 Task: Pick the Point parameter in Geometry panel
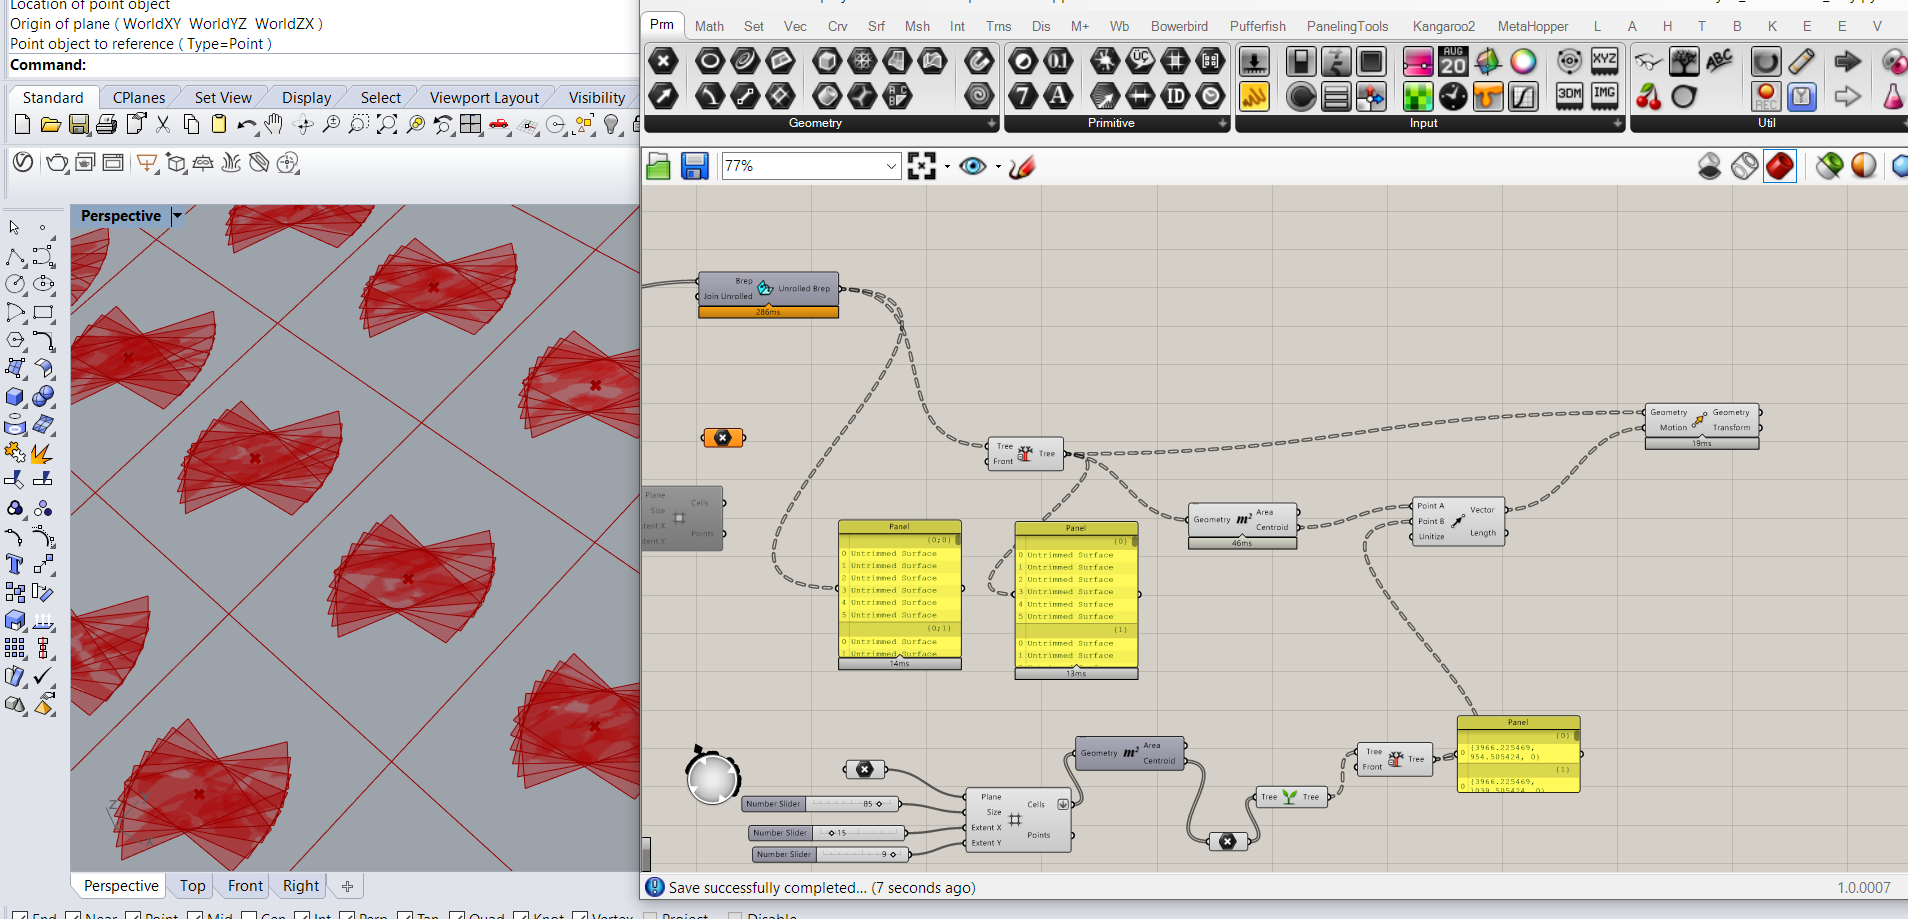tap(663, 61)
